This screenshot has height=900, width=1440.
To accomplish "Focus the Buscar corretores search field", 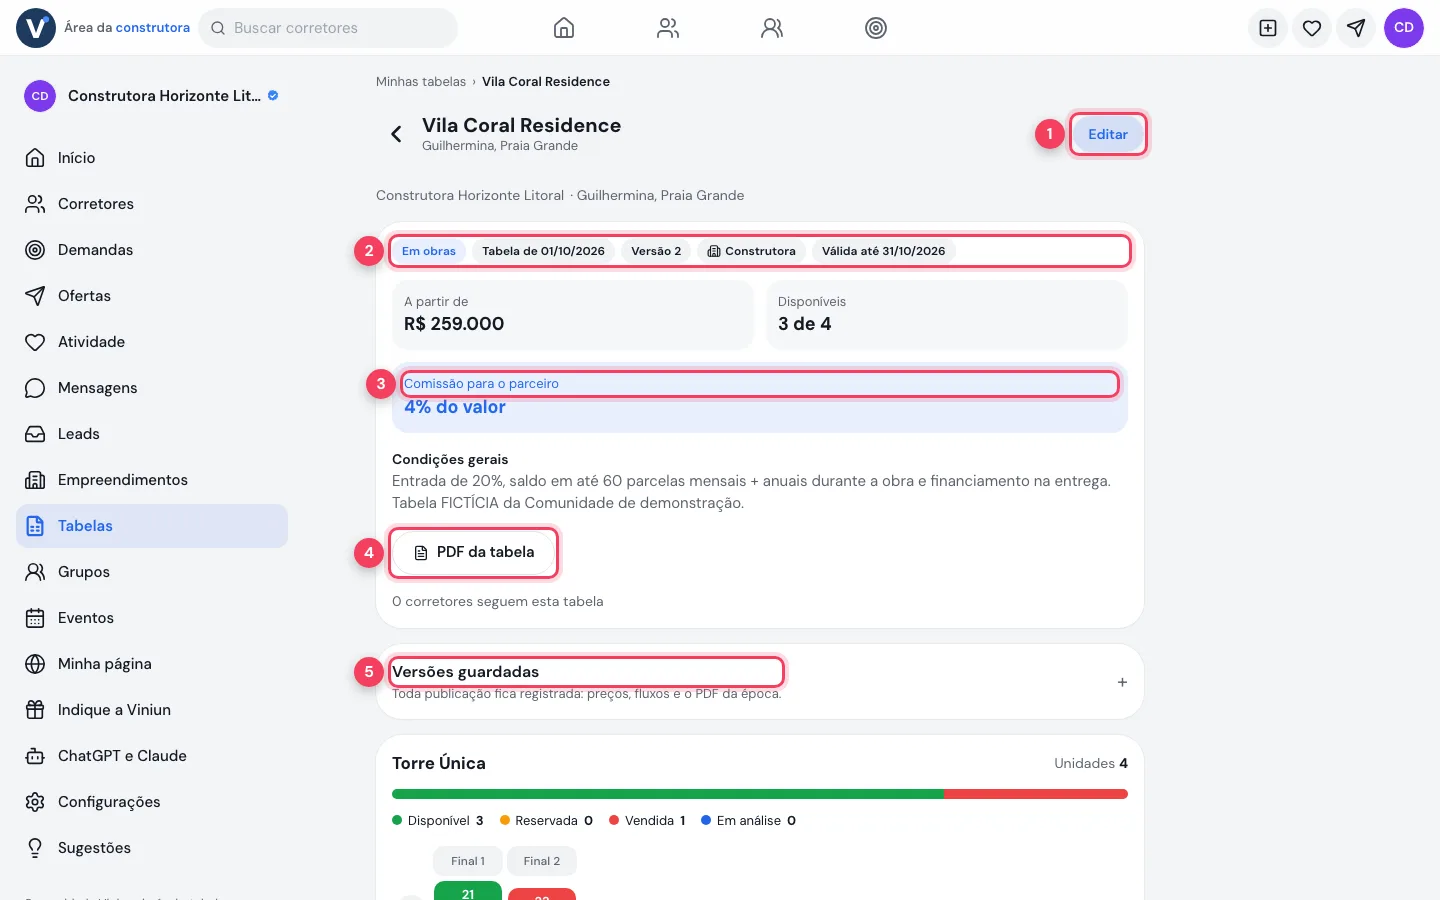I will [328, 28].
